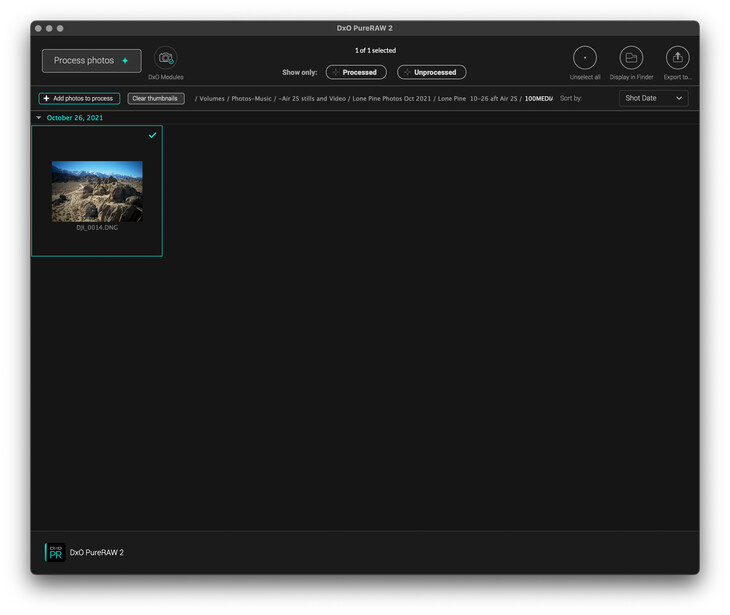Collapse the October 26, 2021 group

coord(39,118)
